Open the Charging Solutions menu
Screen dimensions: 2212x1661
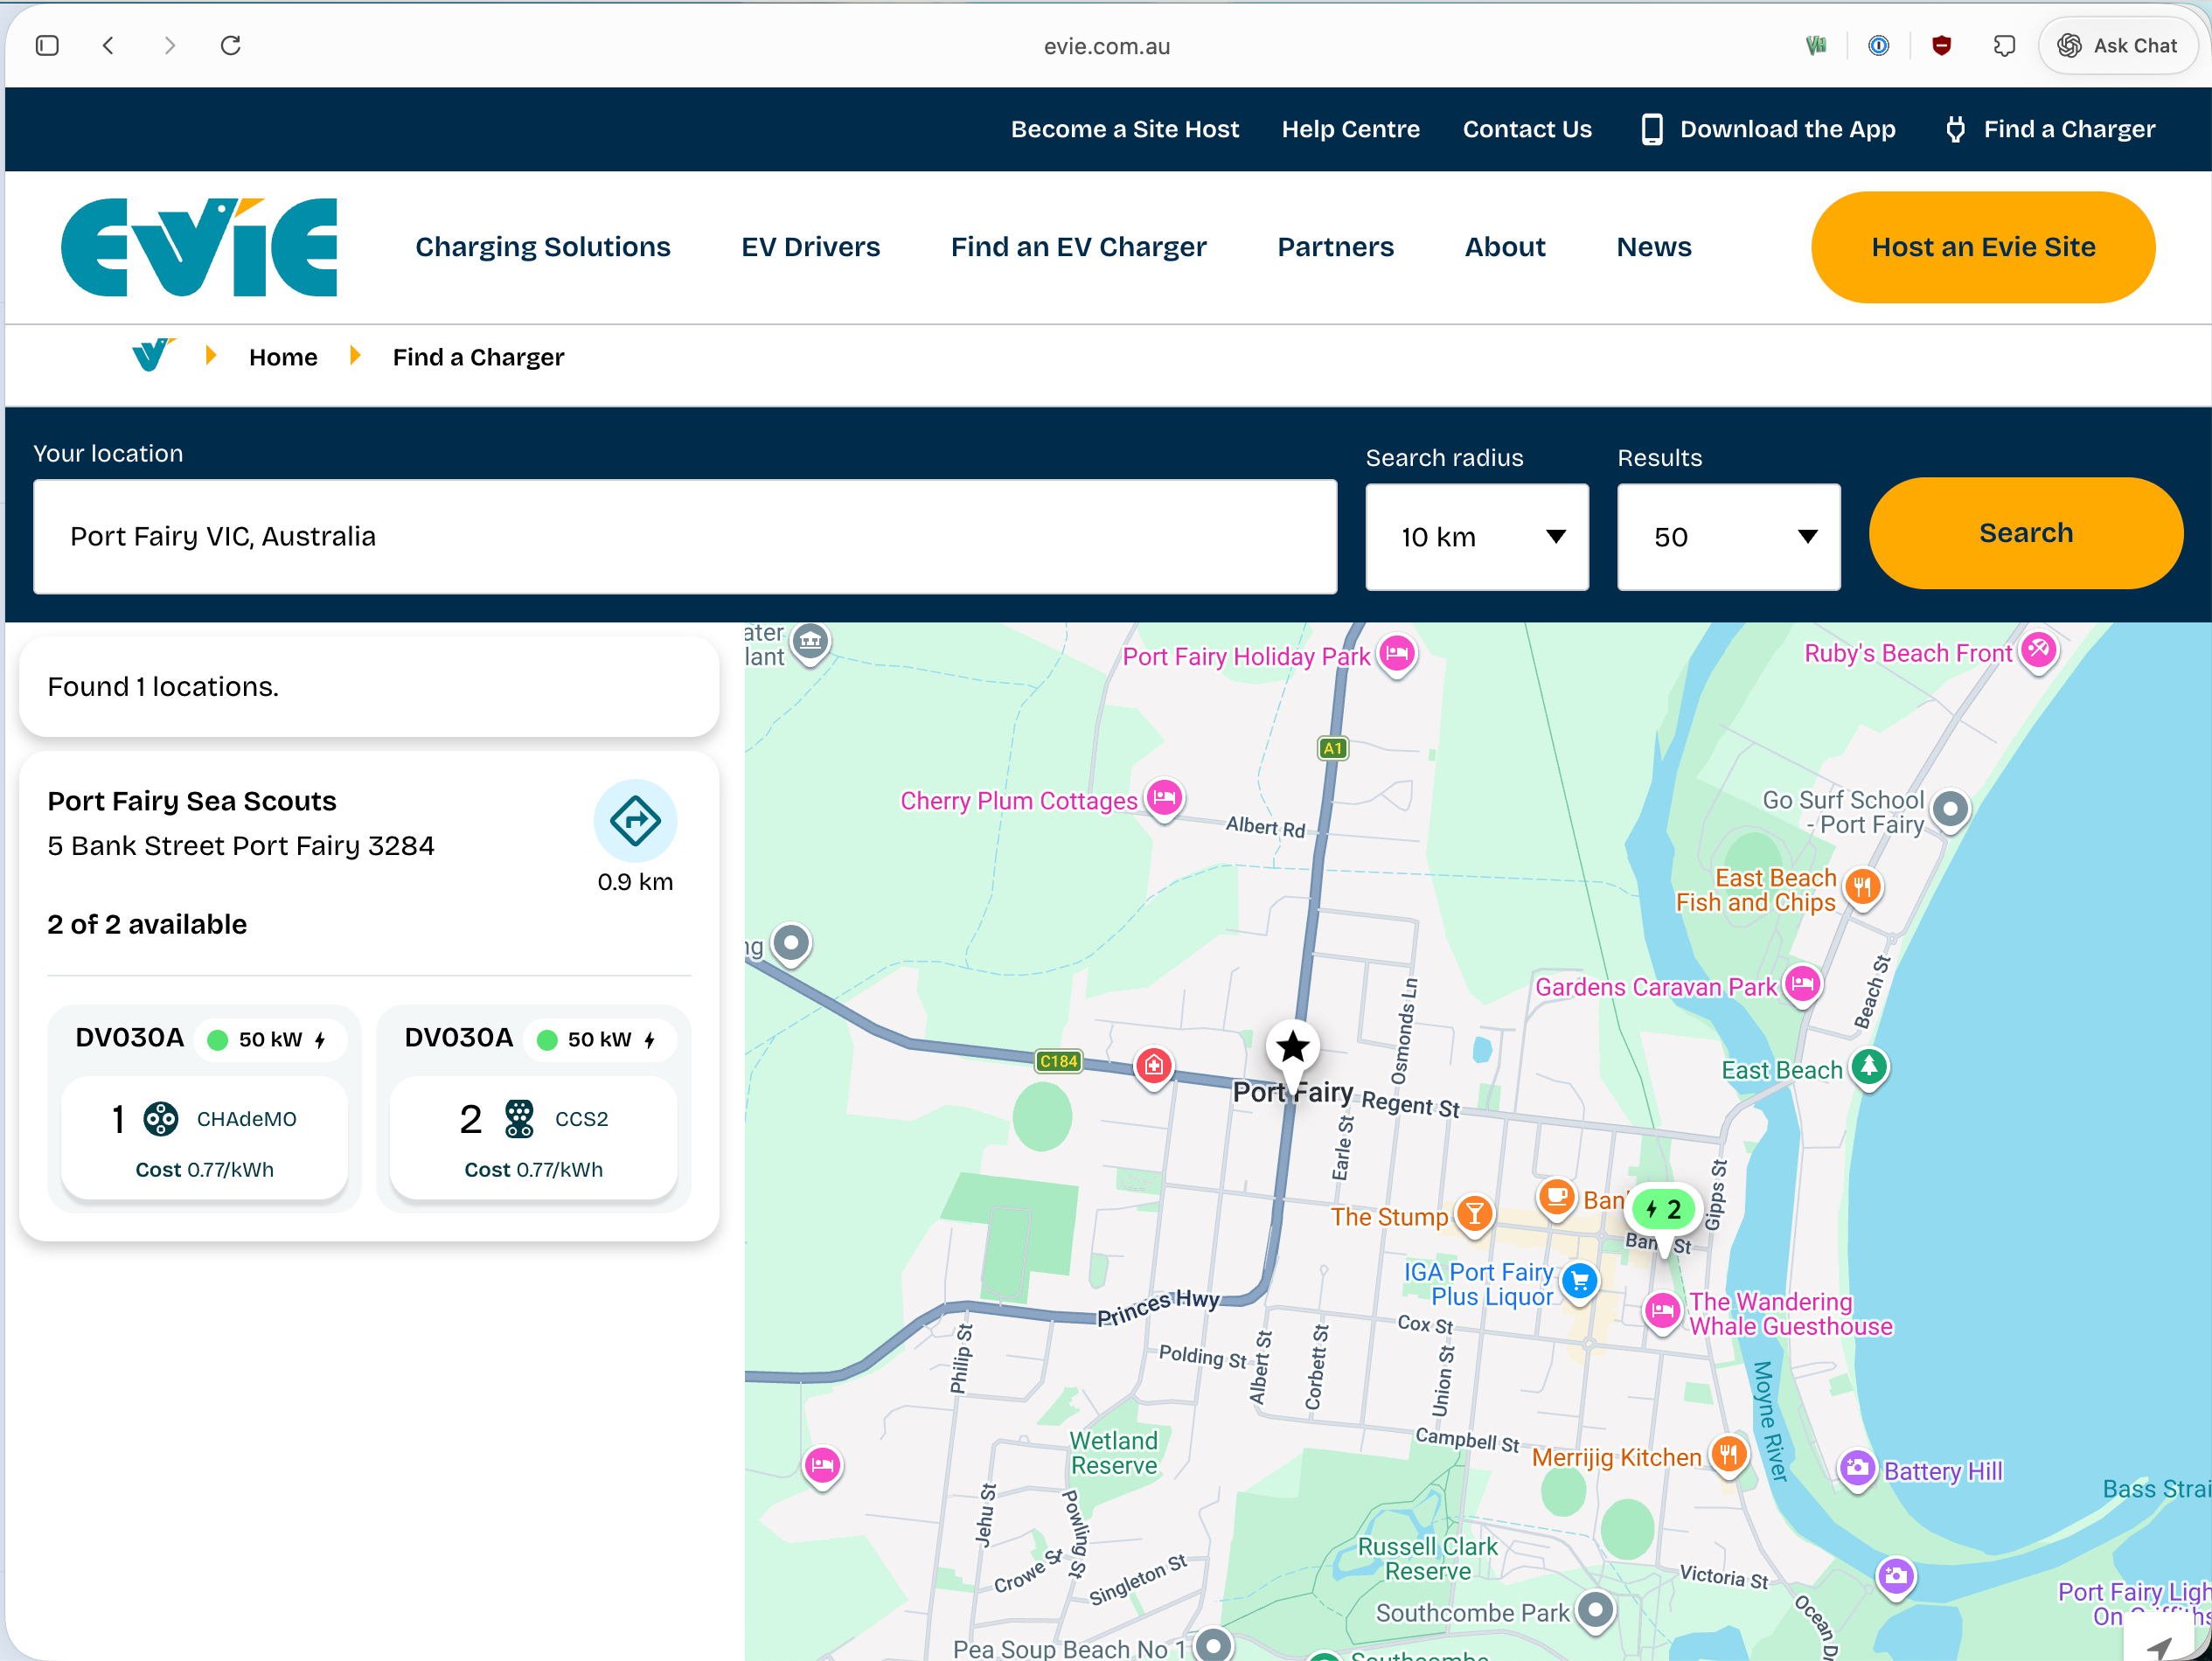coord(543,247)
